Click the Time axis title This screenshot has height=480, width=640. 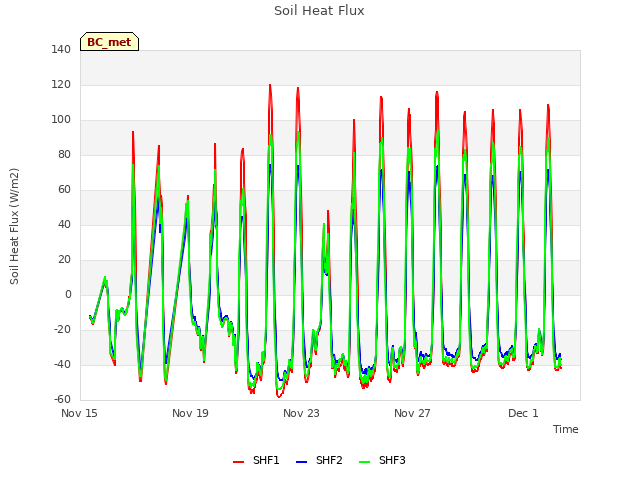pos(566,429)
